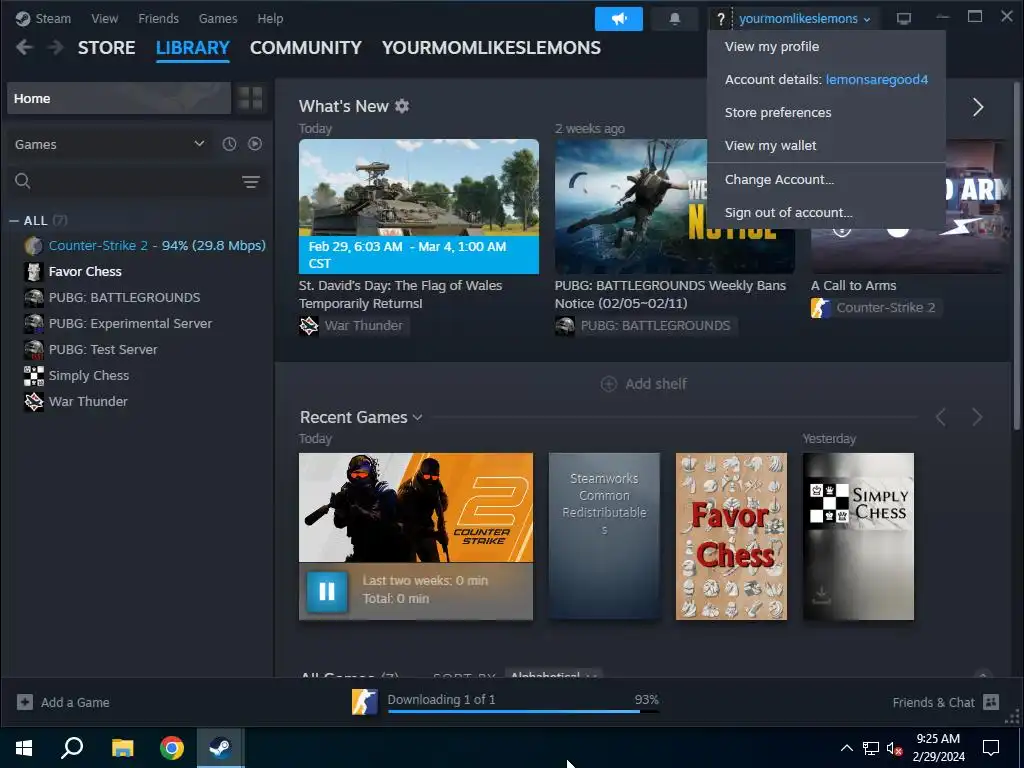Open Friends & Chat grid icon
The height and width of the screenshot is (768, 1024).
click(991, 702)
